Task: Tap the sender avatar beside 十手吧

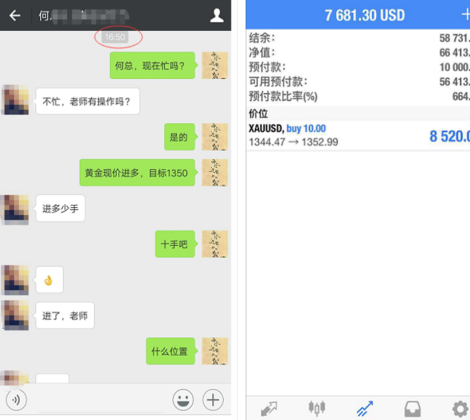Action: point(215,244)
